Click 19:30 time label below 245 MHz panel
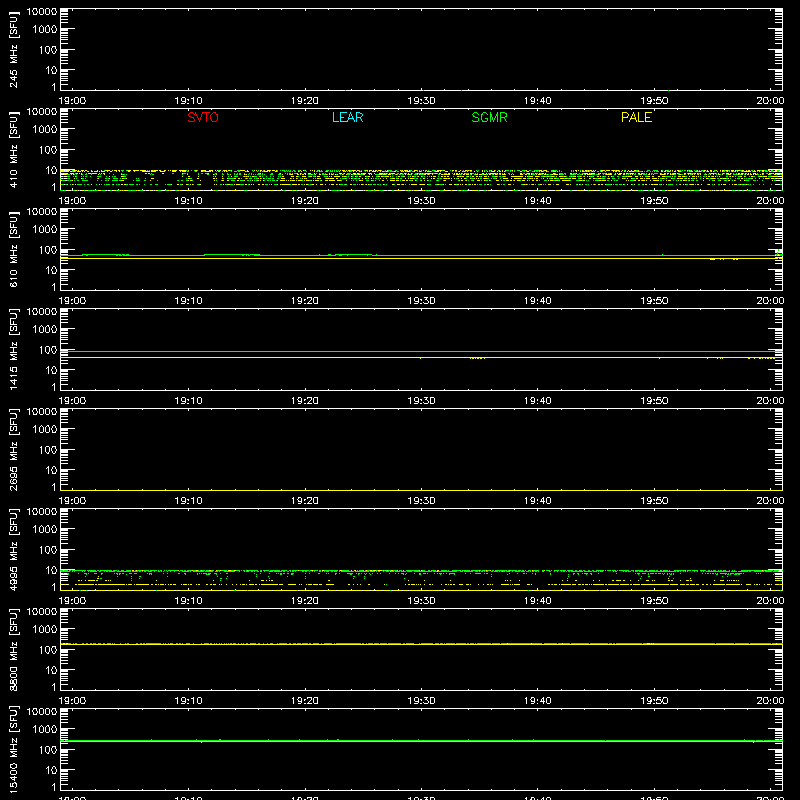The height and width of the screenshot is (800, 800). pyautogui.click(x=421, y=101)
